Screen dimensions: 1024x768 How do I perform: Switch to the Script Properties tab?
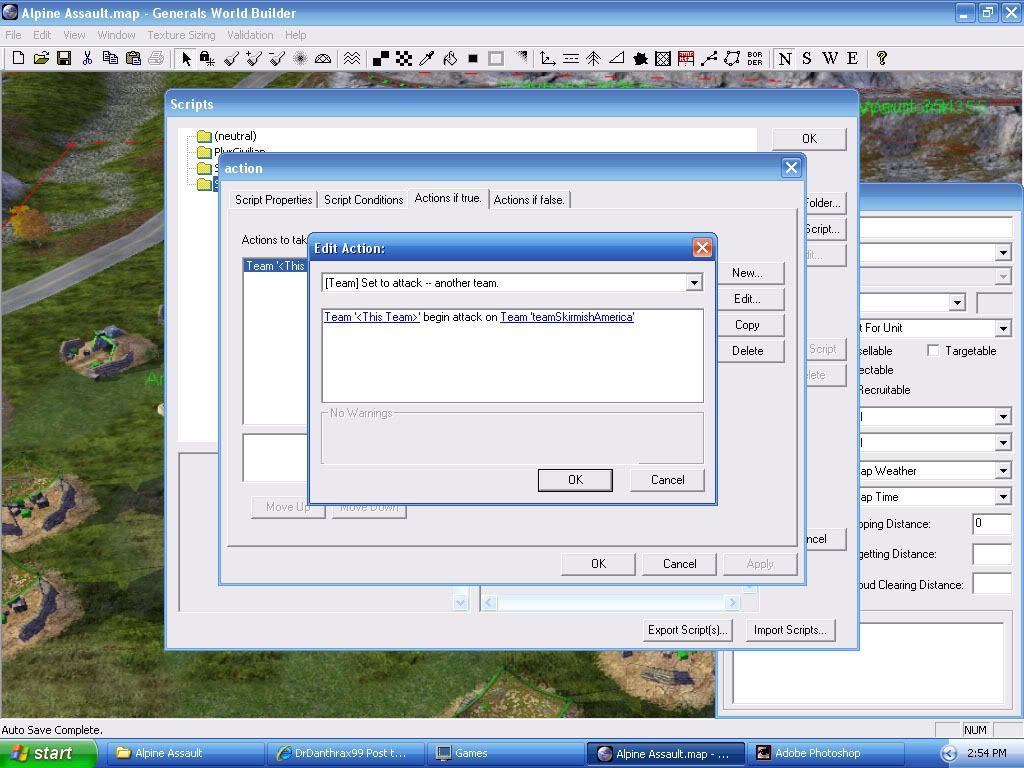point(274,200)
